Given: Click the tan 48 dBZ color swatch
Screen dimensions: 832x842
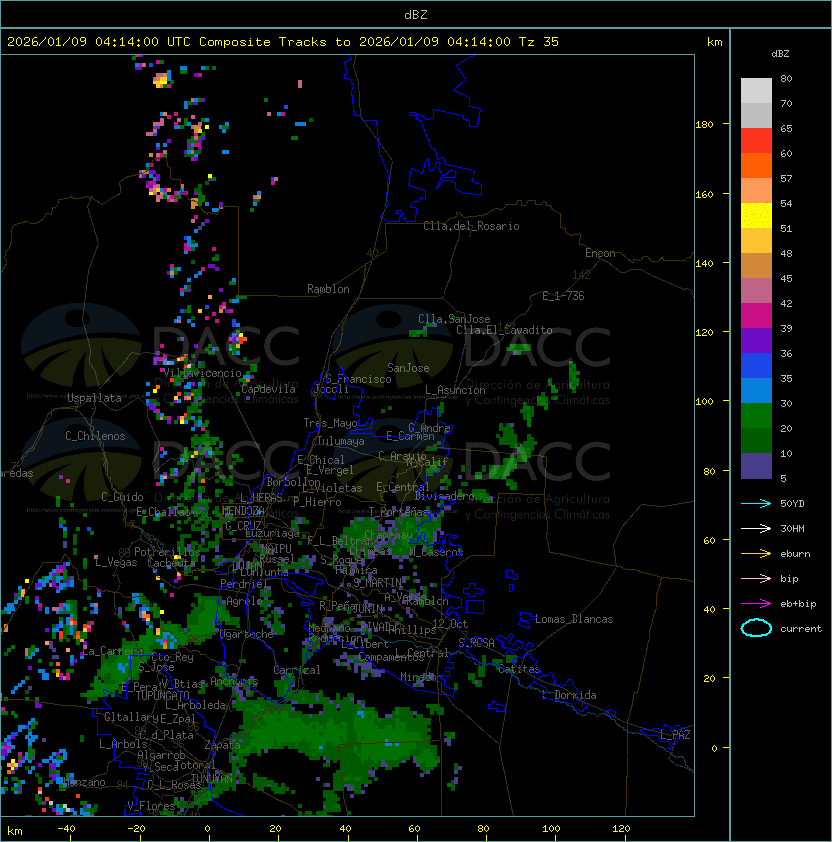Looking at the screenshot, I should click(756, 266).
